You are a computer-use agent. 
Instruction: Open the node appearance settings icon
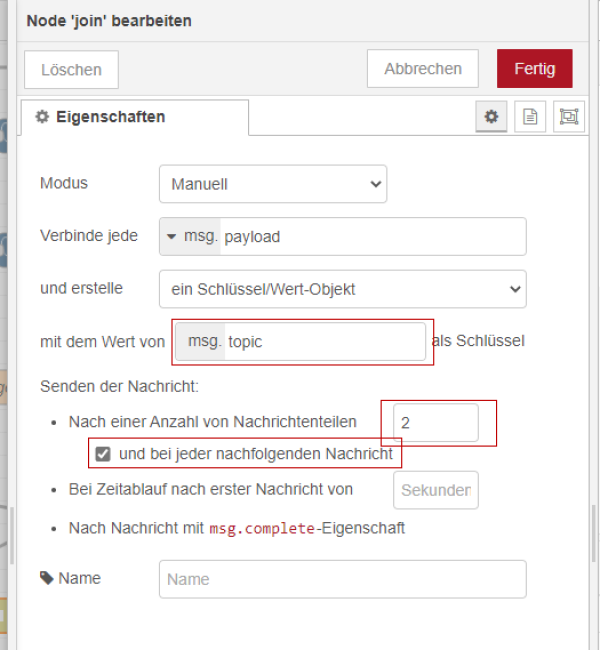pos(569,117)
